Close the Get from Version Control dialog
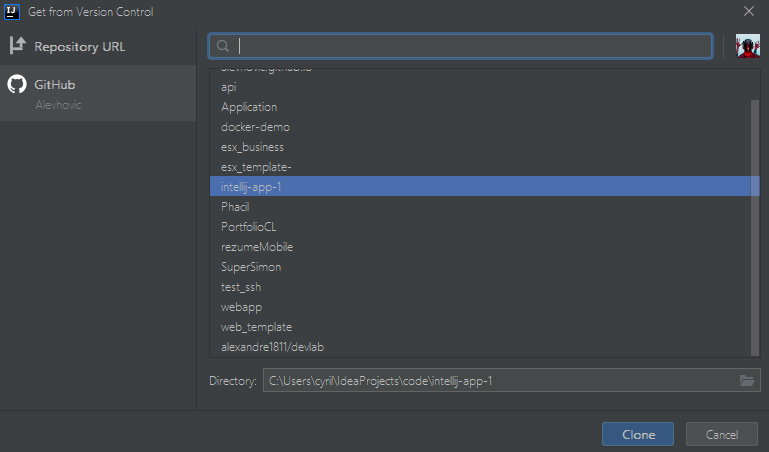 pyautogui.click(x=748, y=11)
